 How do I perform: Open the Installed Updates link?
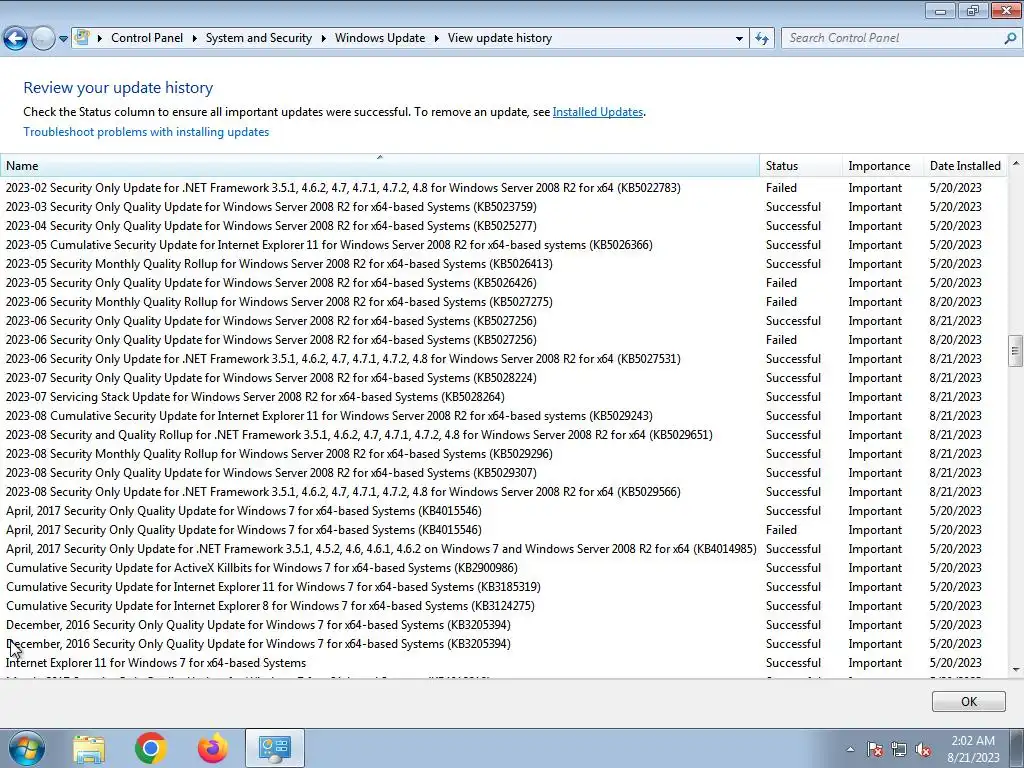pyautogui.click(x=598, y=112)
